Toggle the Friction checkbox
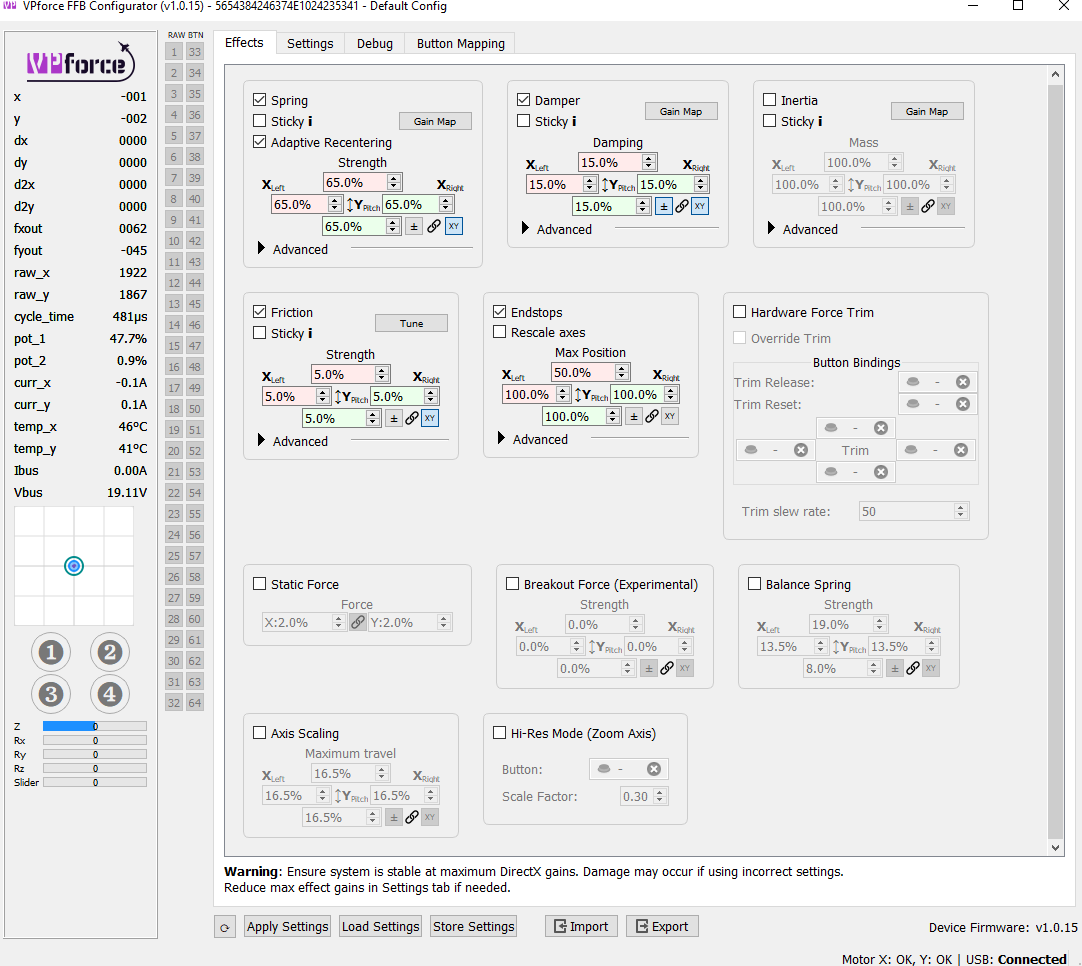 tap(259, 312)
